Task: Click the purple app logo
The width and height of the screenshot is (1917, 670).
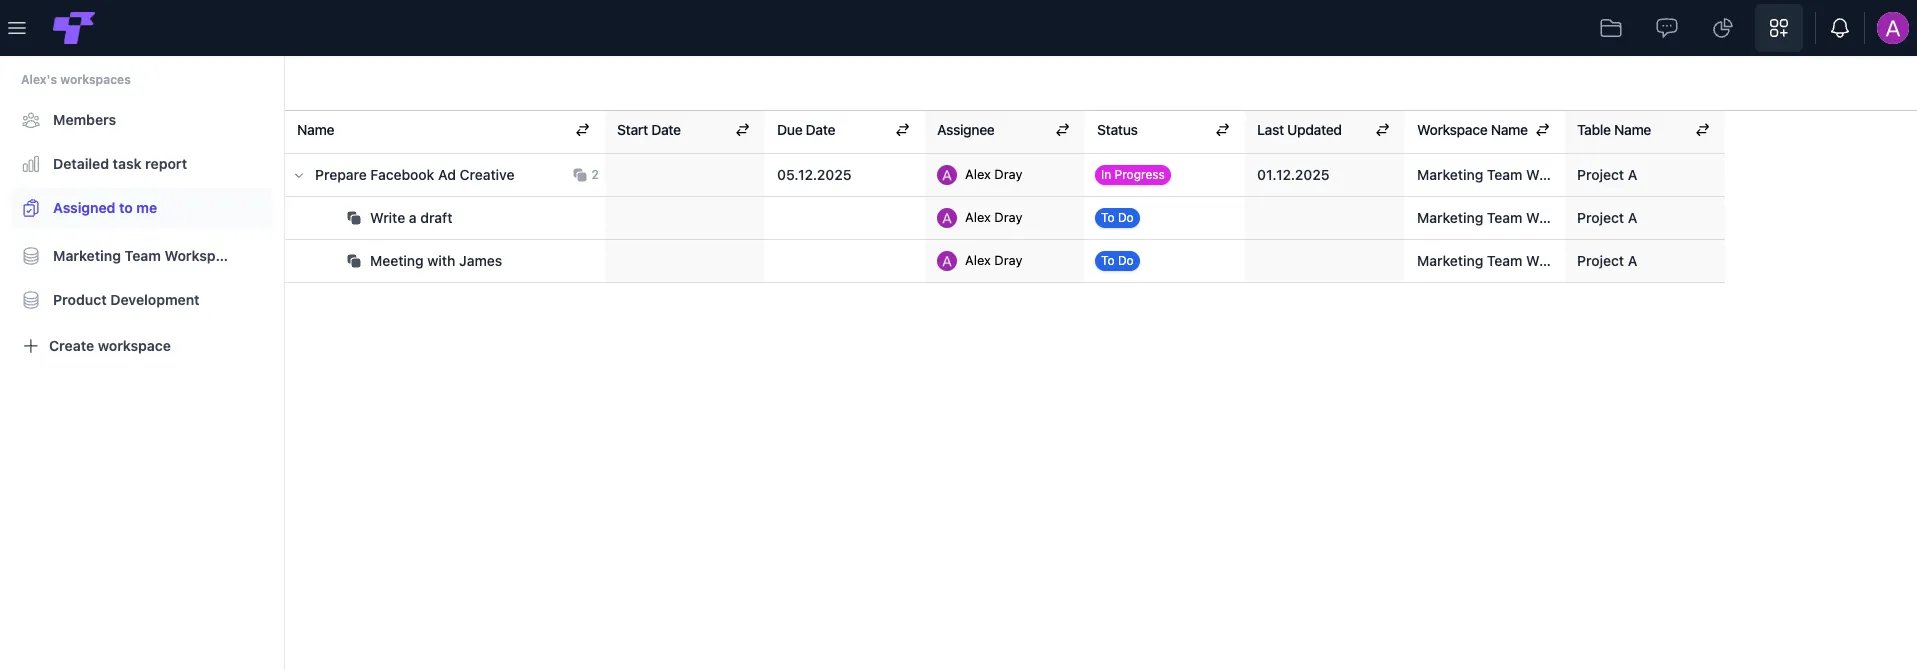Action: coord(74,28)
